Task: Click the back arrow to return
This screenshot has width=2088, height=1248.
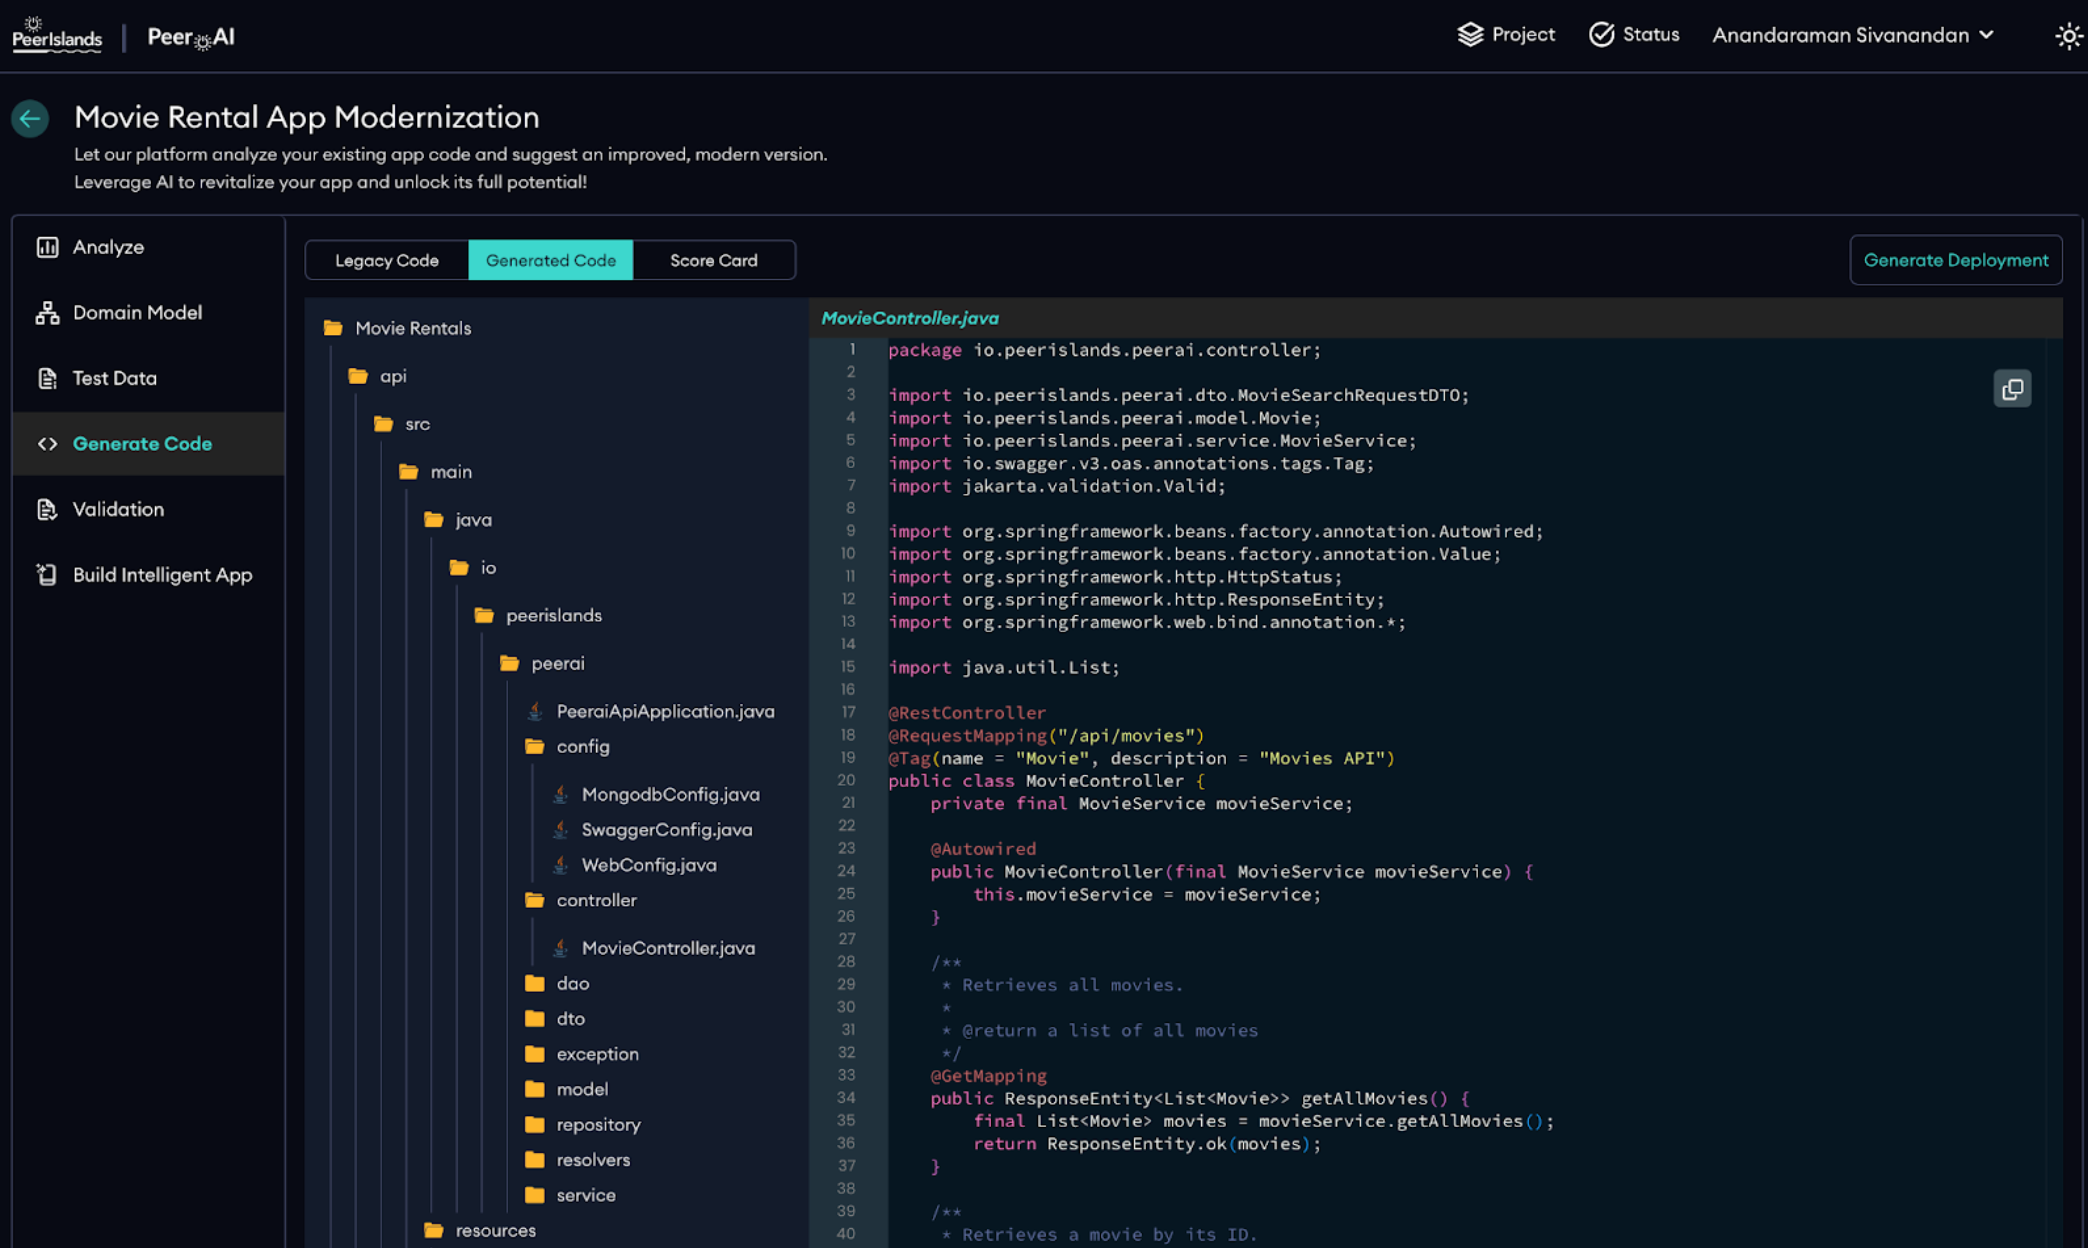Action: click(x=30, y=118)
